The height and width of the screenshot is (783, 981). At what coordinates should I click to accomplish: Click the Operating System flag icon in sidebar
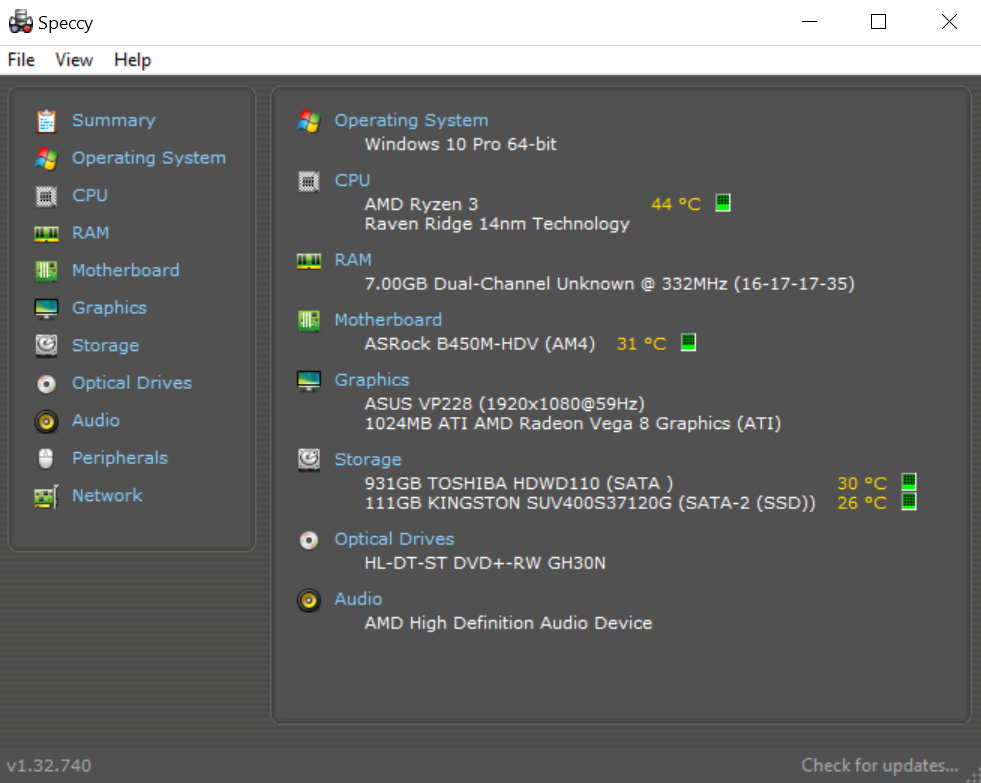click(x=46, y=158)
